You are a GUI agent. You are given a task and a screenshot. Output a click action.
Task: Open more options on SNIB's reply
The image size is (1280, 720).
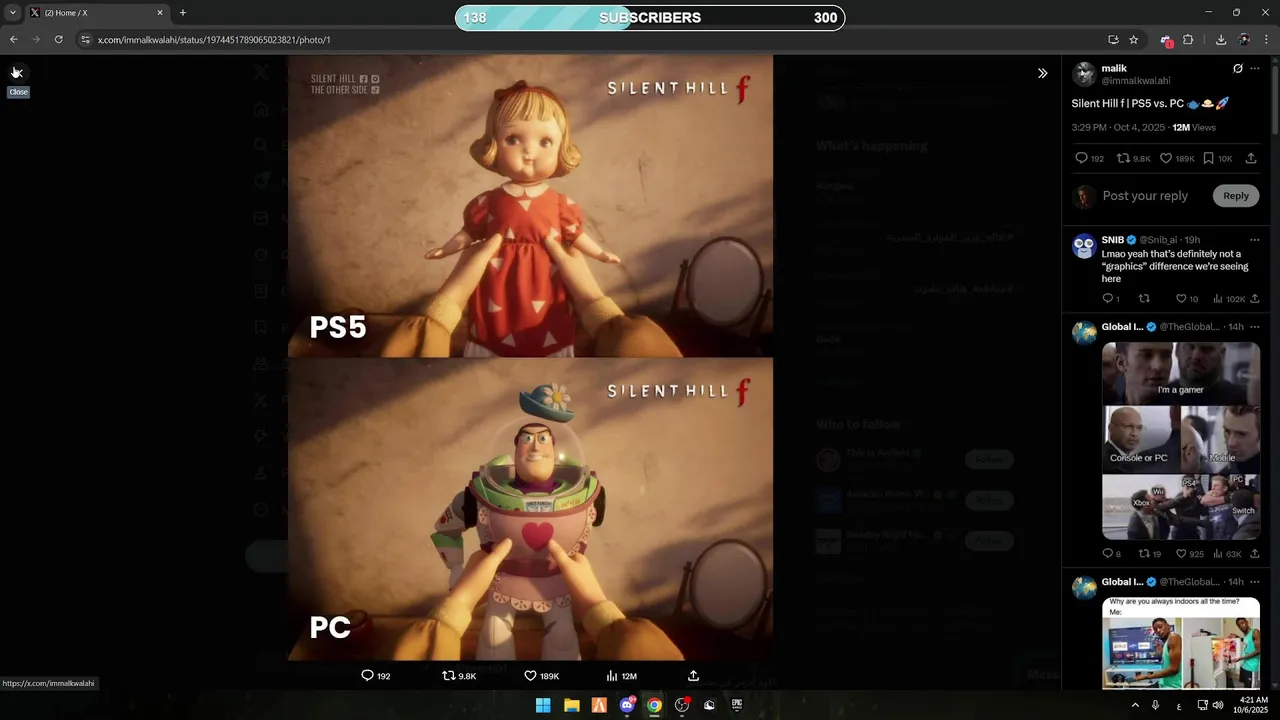(x=1255, y=240)
